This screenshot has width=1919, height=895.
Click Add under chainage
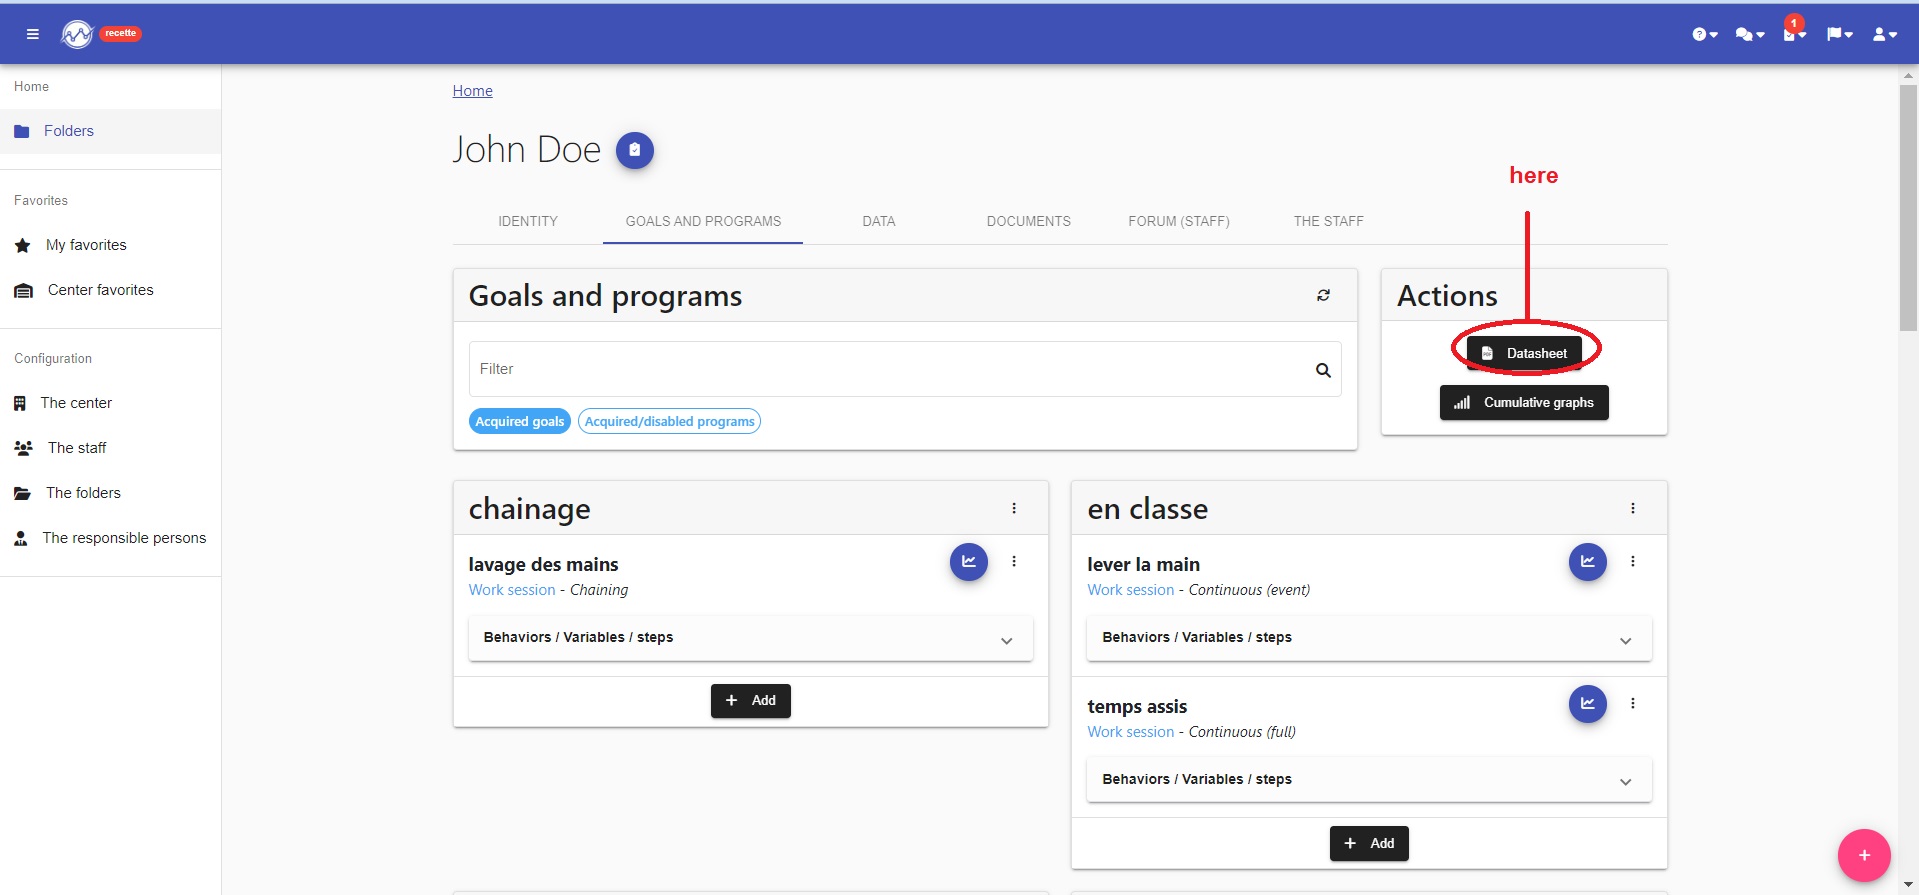tap(751, 701)
